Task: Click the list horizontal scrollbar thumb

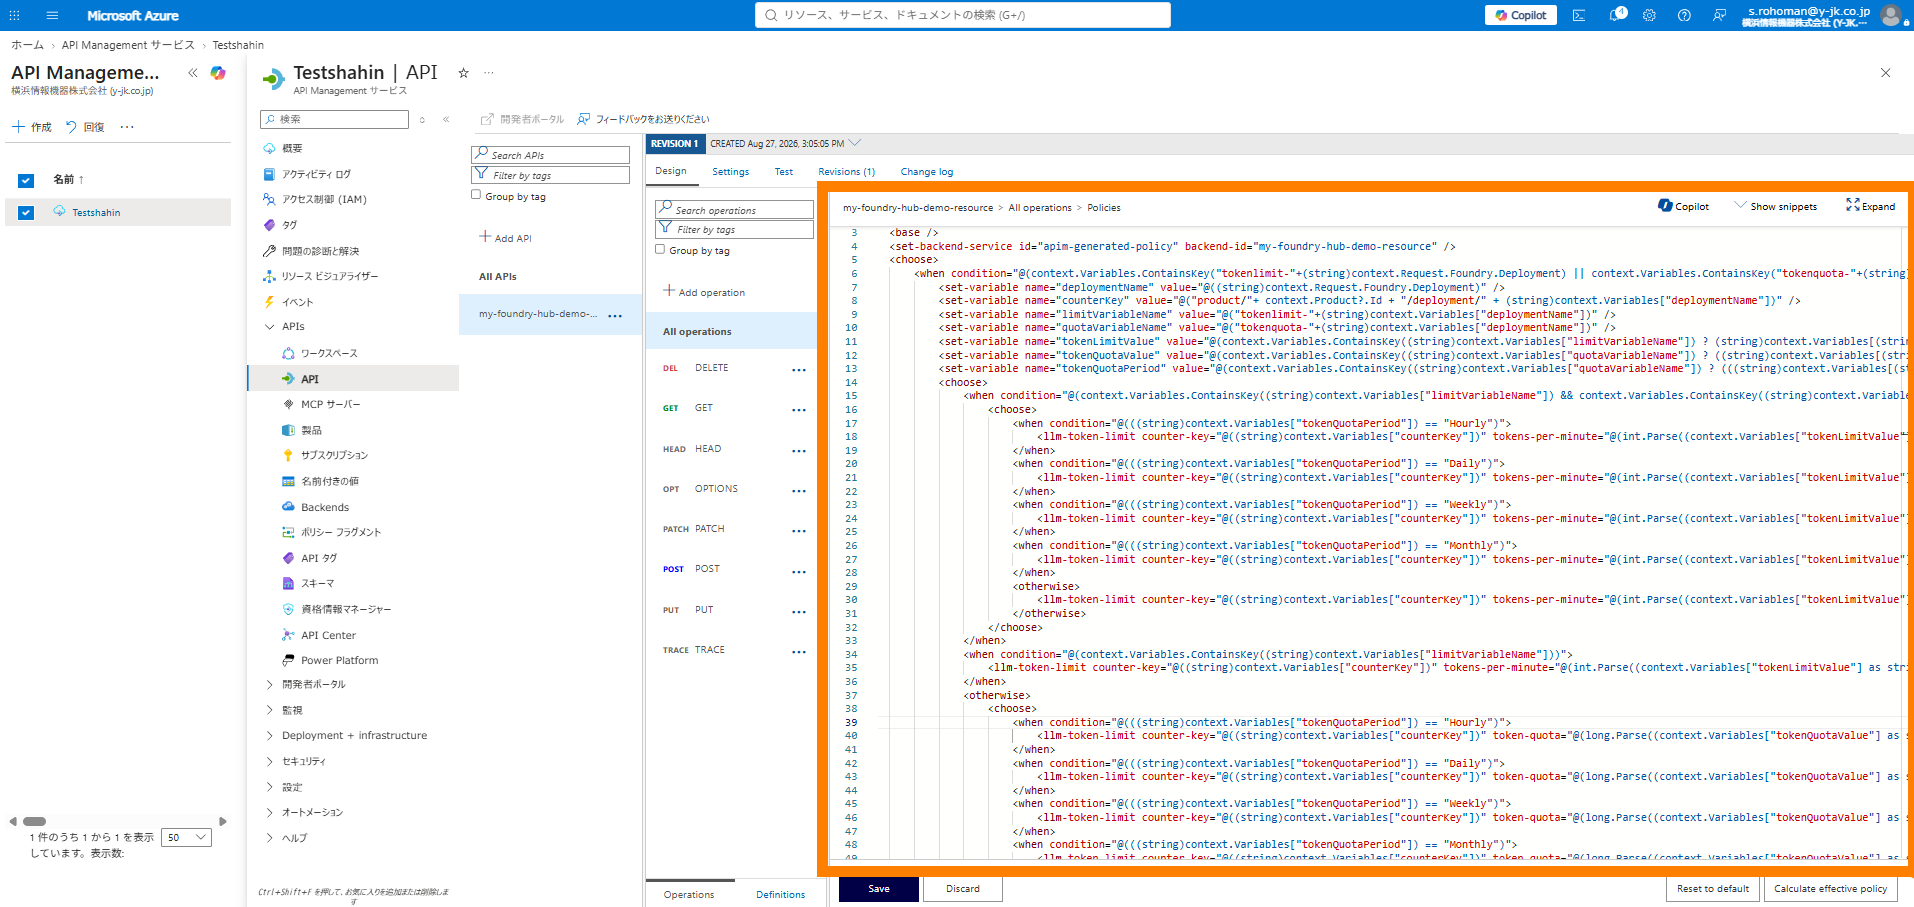Action: [x=35, y=821]
